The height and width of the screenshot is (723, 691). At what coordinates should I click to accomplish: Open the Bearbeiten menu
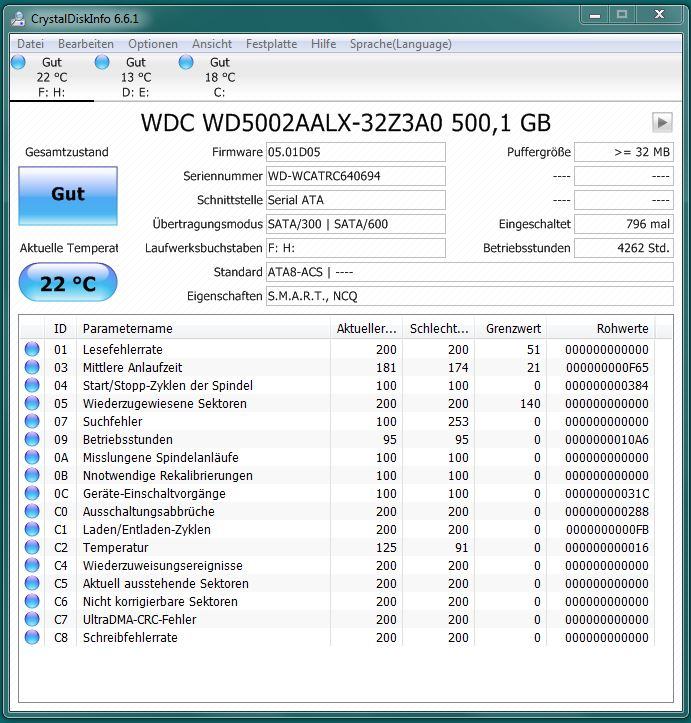pyautogui.click(x=86, y=44)
